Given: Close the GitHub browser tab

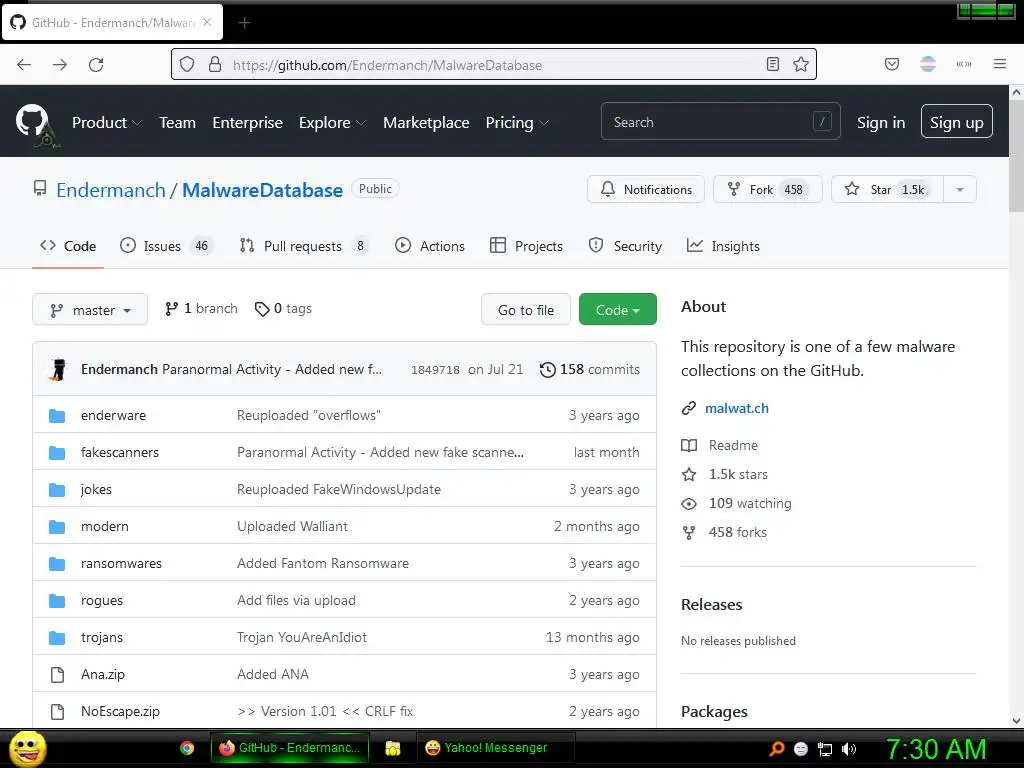Looking at the screenshot, I should tap(207, 22).
